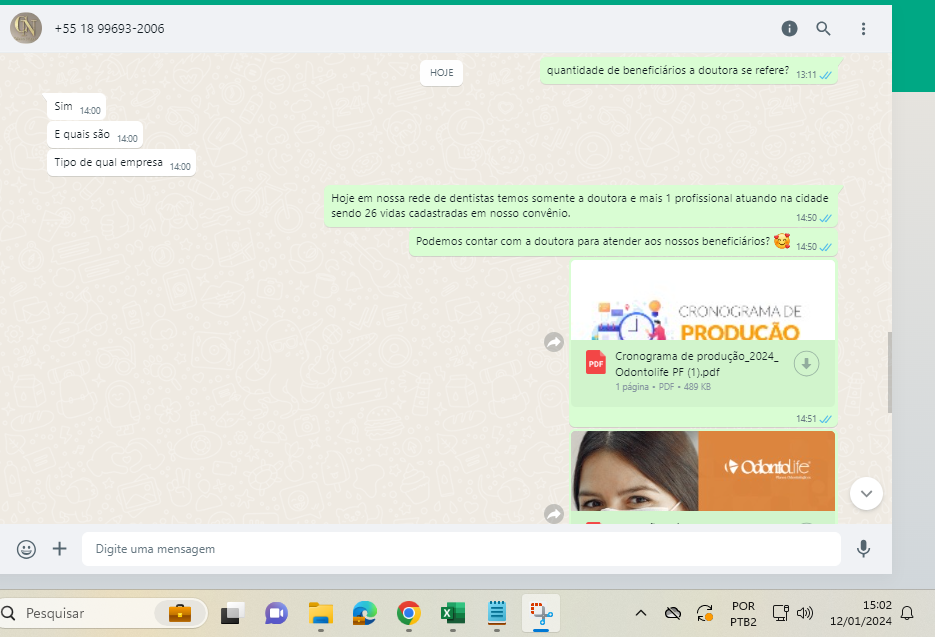Image resolution: width=935 pixels, height=637 pixels.
Task: Open the Odontolife image thumbnail
Action: [x=702, y=472]
